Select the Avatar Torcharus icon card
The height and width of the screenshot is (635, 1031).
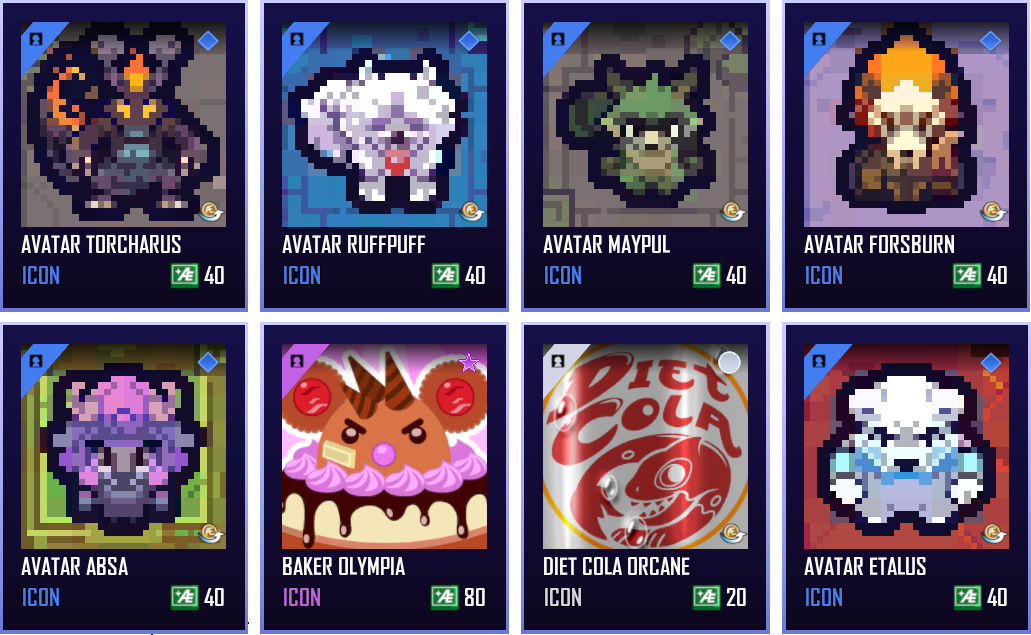tap(124, 156)
